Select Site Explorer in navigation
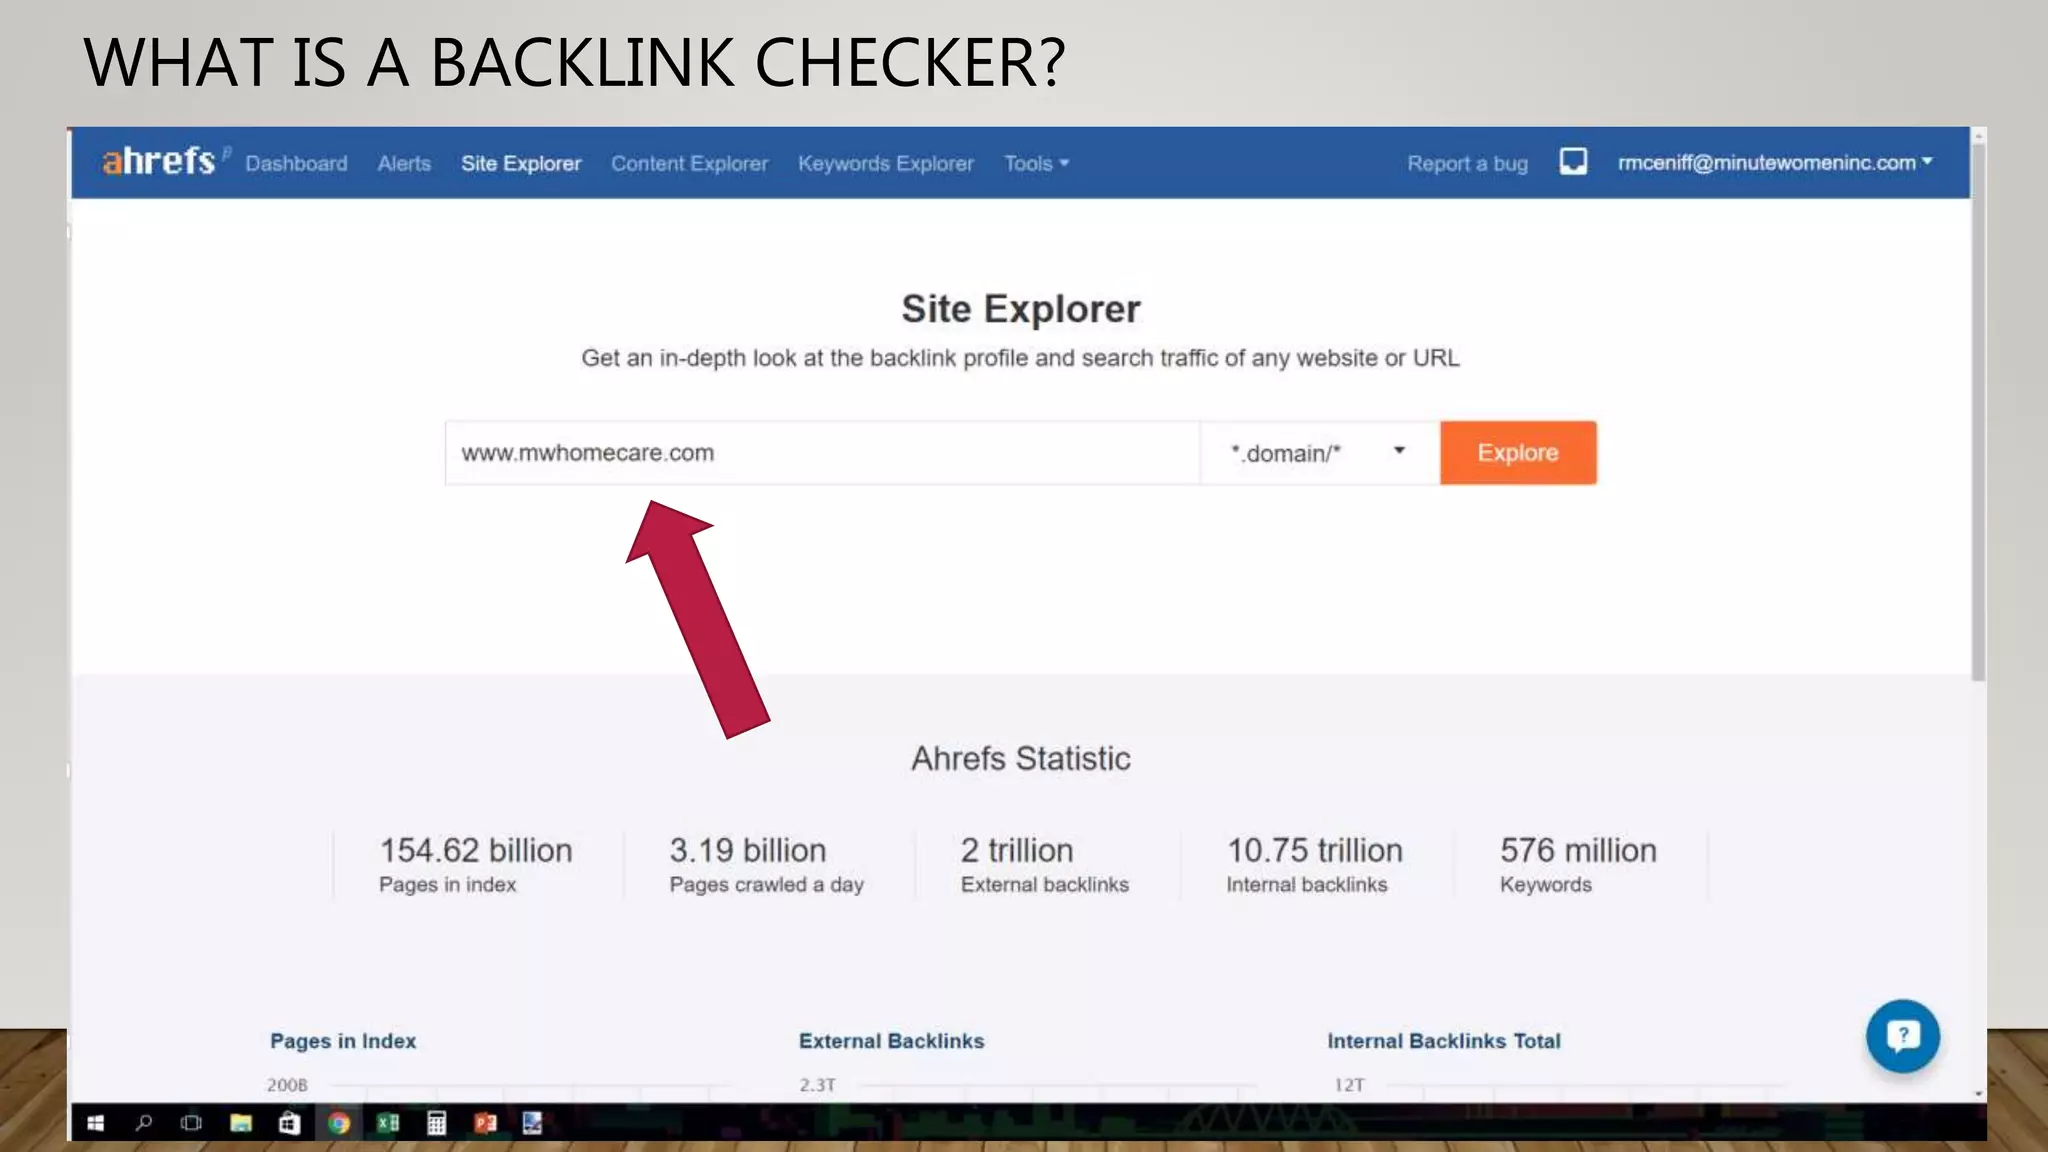The image size is (2048, 1152). tap(521, 163)
